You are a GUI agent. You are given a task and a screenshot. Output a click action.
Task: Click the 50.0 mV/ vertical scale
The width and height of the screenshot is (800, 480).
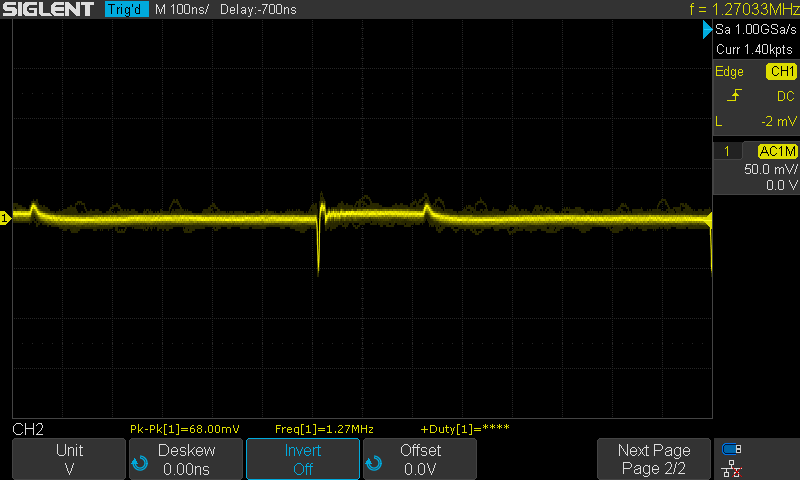[770, 169]
